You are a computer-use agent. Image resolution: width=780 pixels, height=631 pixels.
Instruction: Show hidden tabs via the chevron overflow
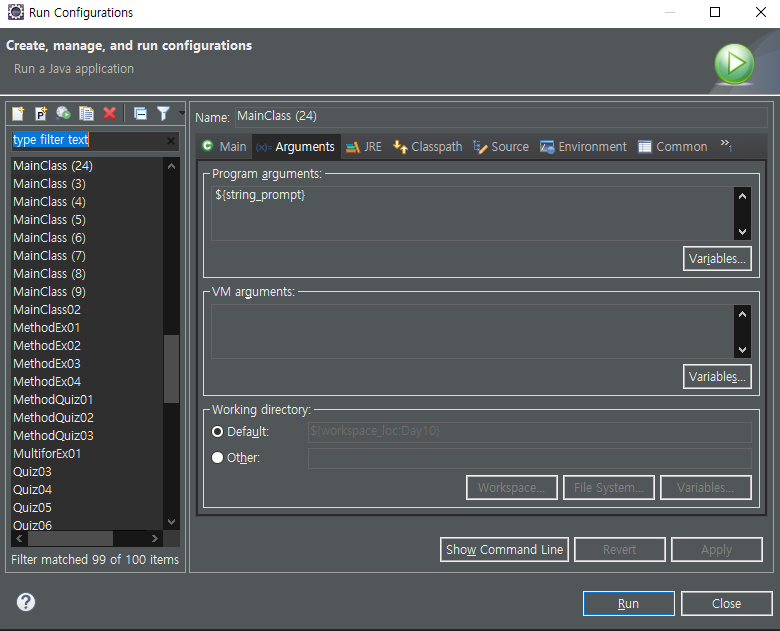[x=726, y=145]
